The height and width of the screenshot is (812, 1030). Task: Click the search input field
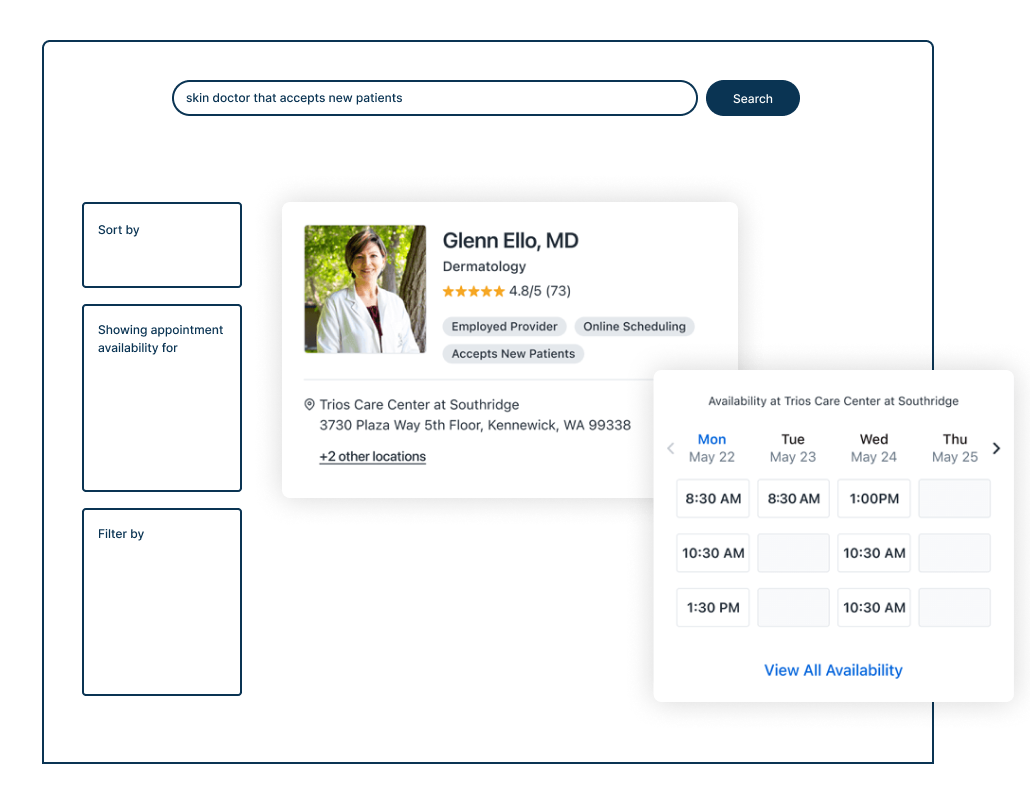pyautogui.click(x=434, y=98)
